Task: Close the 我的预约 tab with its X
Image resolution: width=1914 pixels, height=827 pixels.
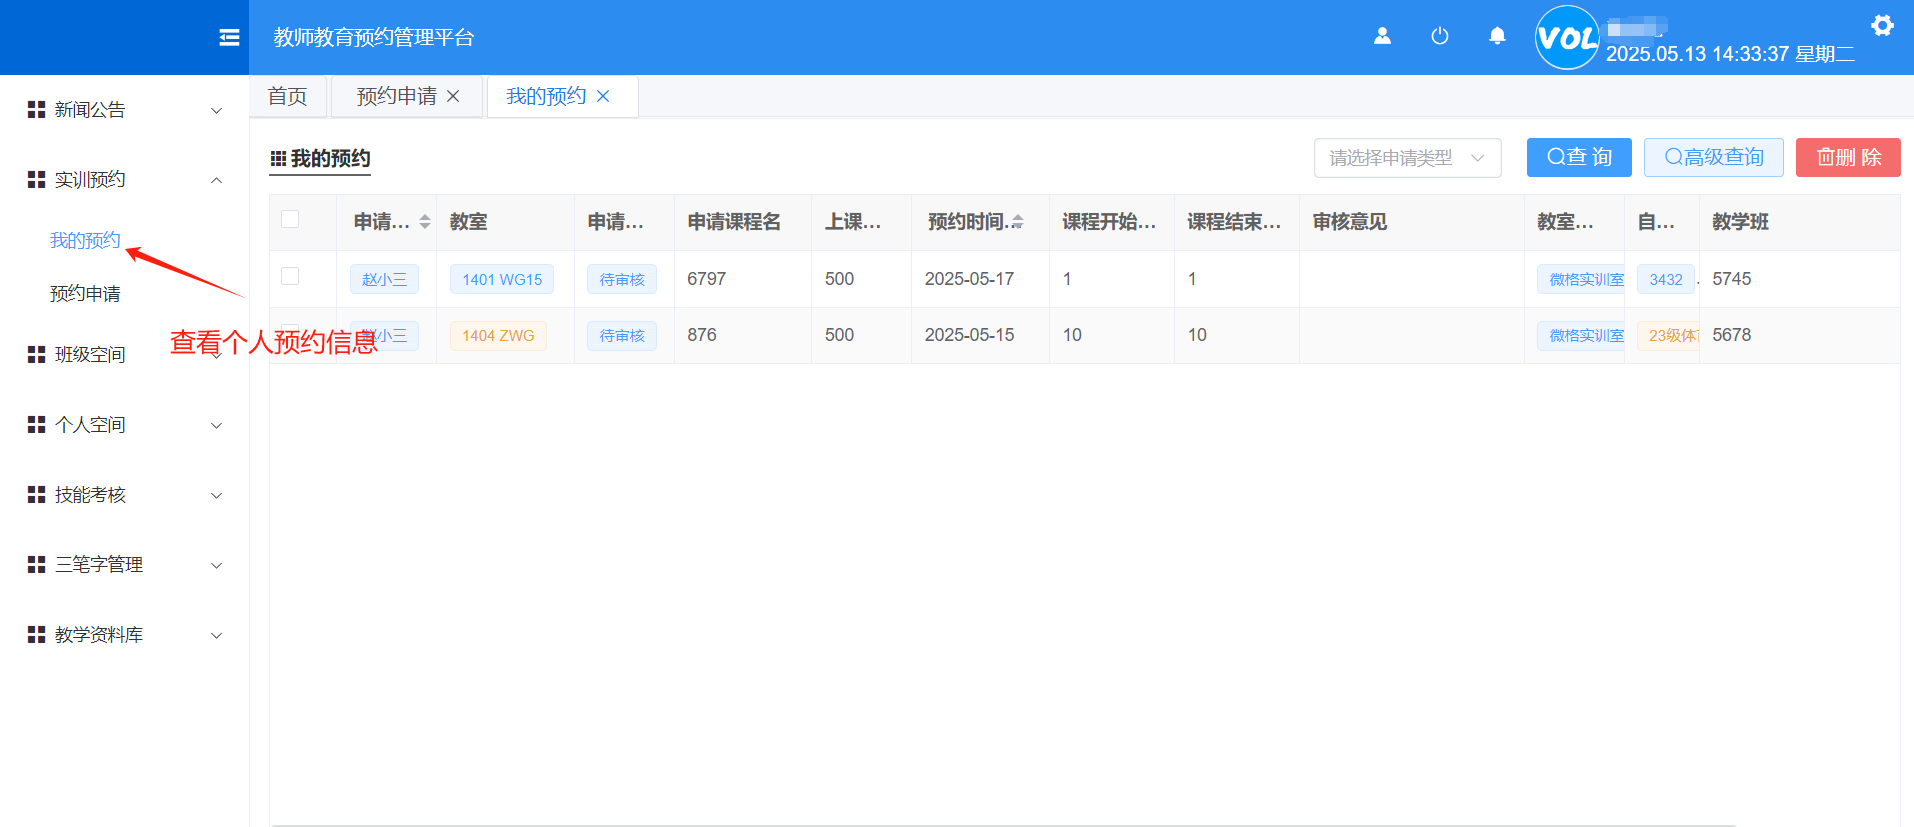Action: point(603,96)
